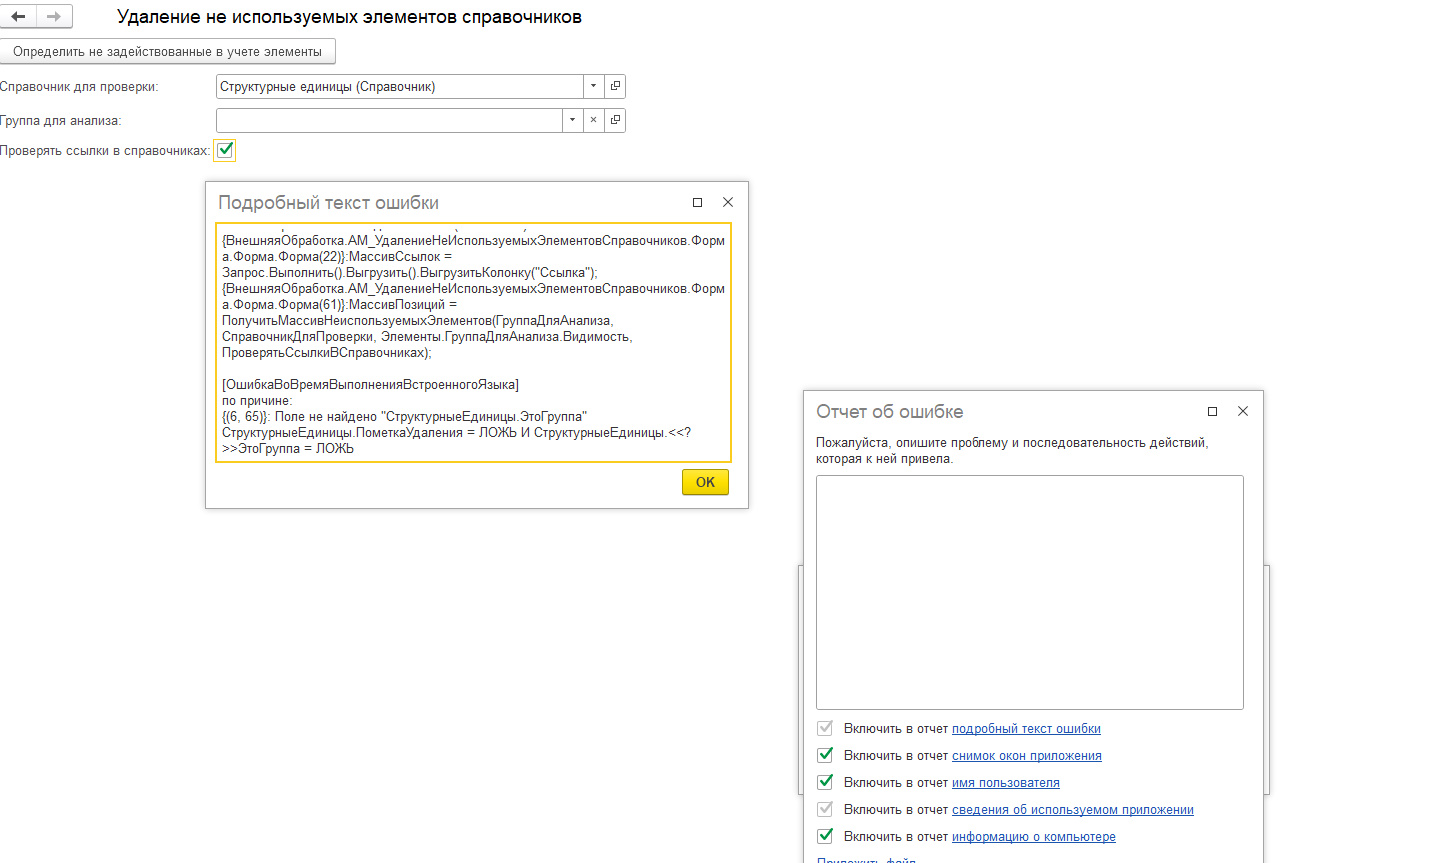Click into the problem description text area
Viewport: 1445px width, 863px height.
click(x=1029, y=592)
